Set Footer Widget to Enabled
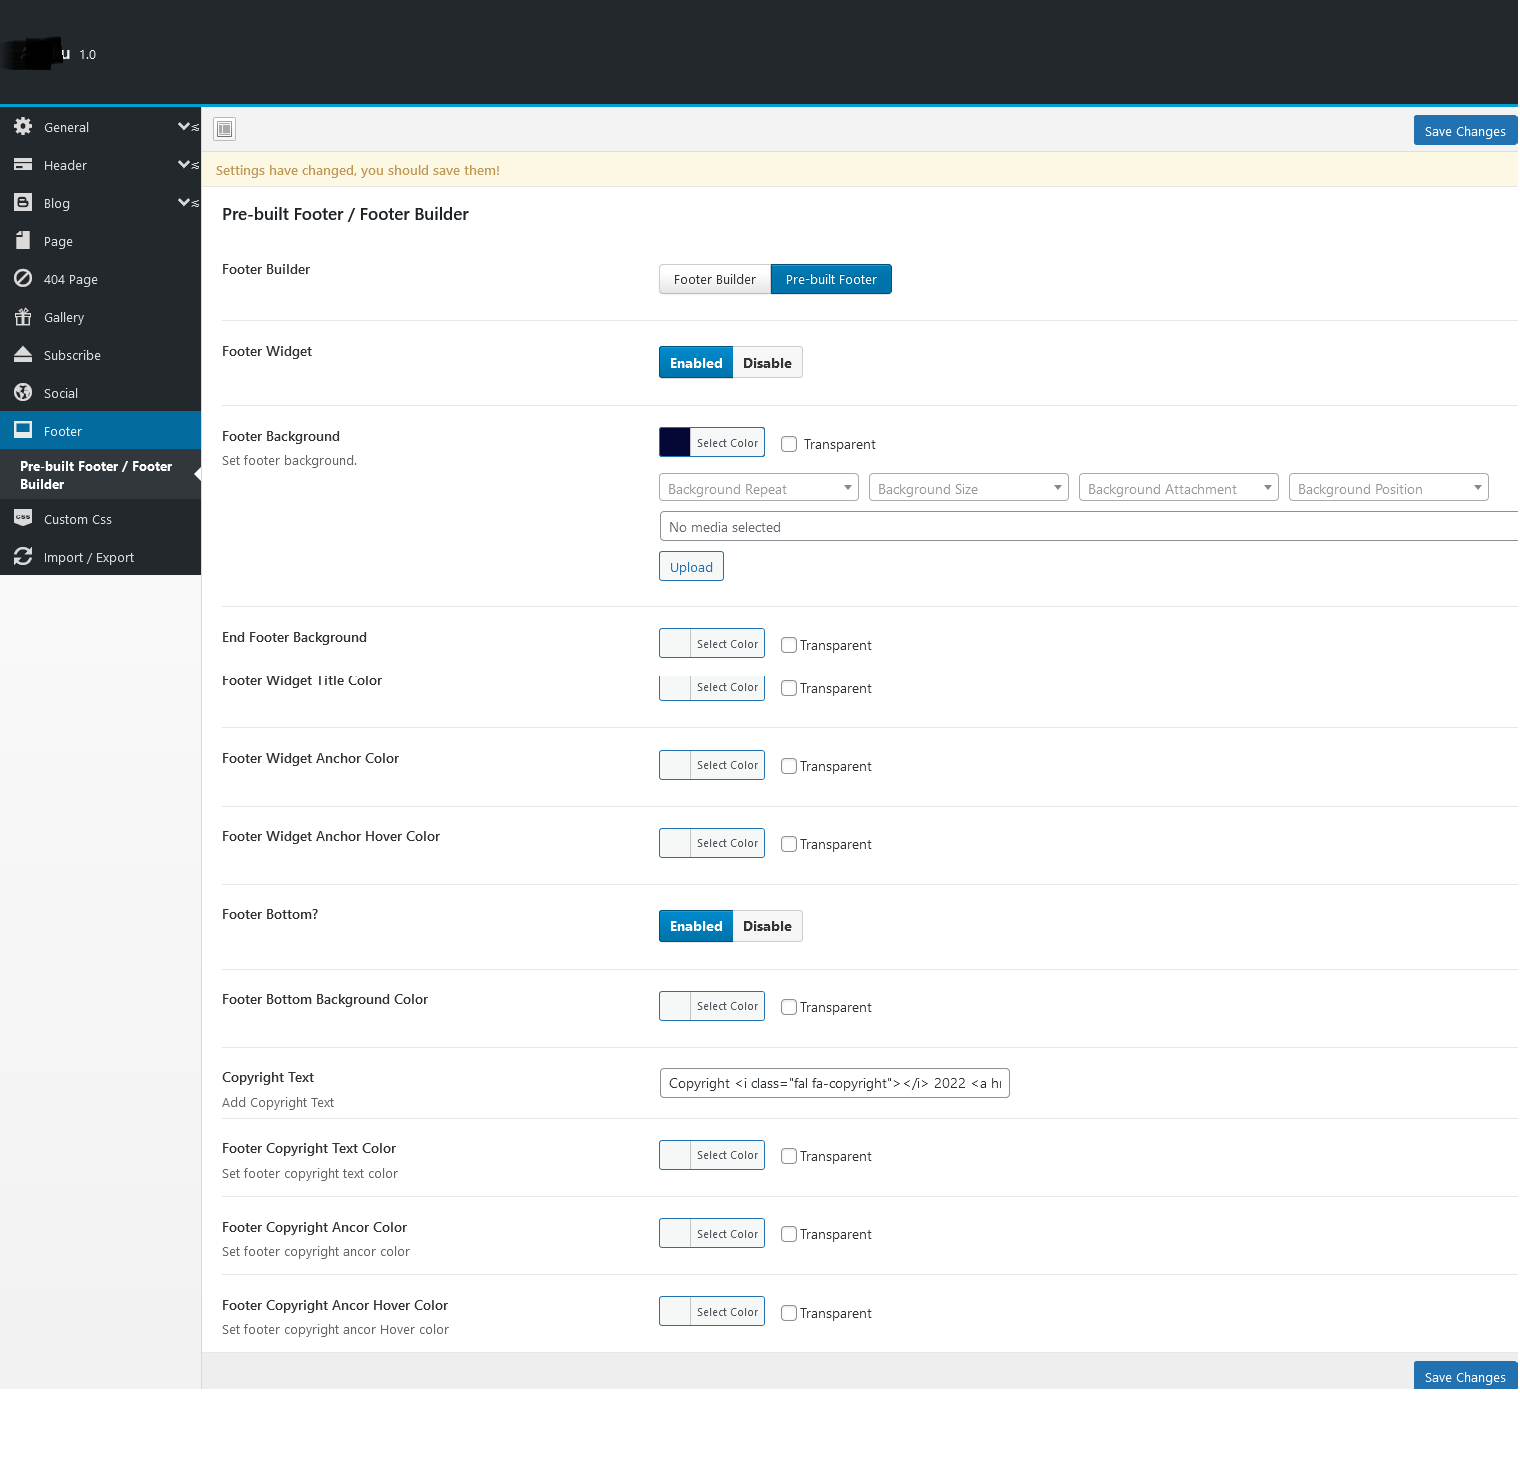The width and height of the screenshot is (1520, 1474). pos(696,362)
